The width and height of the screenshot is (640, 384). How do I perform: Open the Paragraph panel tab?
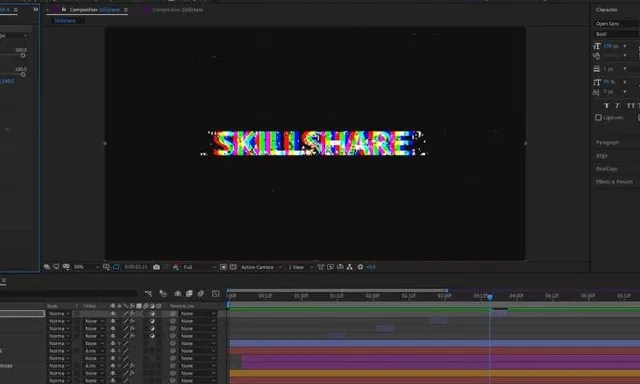coord(607,142)
